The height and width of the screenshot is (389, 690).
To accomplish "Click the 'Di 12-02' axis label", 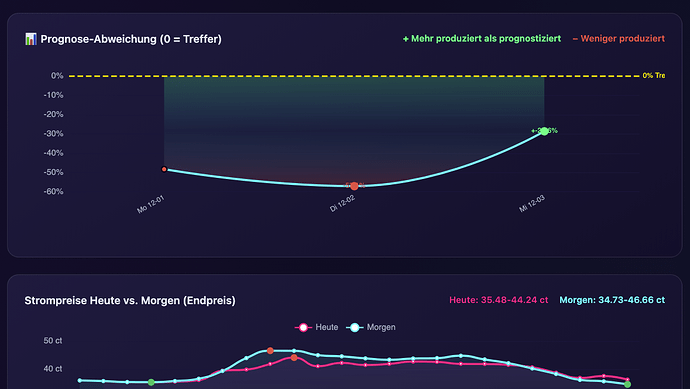I will pyautogui.click(x=342, y=204).
